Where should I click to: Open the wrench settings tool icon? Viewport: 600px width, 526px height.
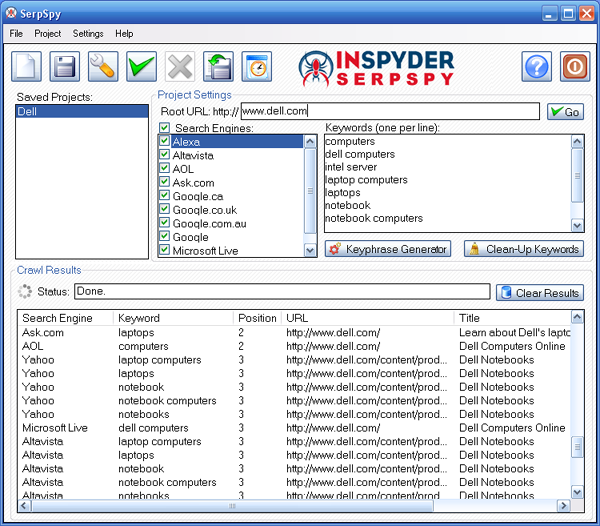click(x=103, y=67)
